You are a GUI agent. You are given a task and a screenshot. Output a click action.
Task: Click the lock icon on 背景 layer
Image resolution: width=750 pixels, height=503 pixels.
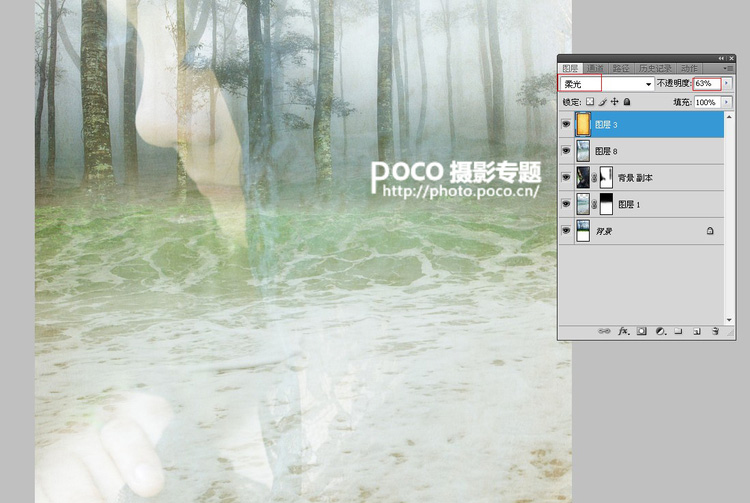point(710,231)
